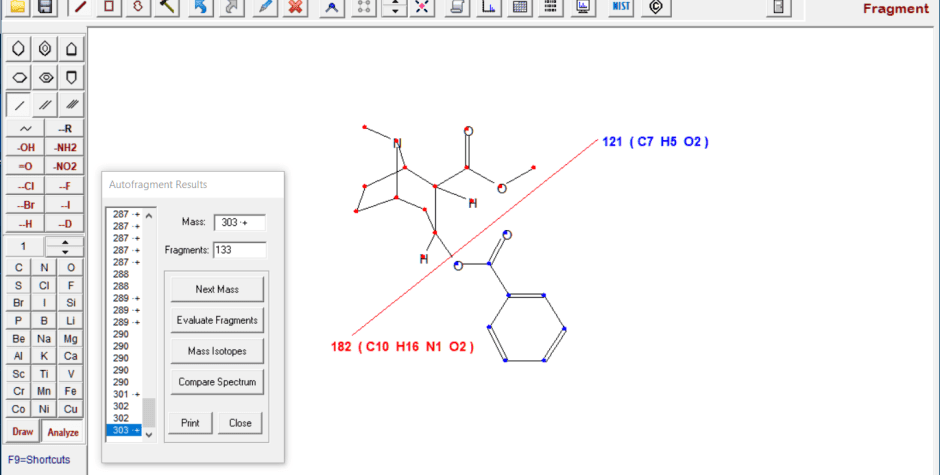Click the count stepper arrows beside 1

(65, 246)
